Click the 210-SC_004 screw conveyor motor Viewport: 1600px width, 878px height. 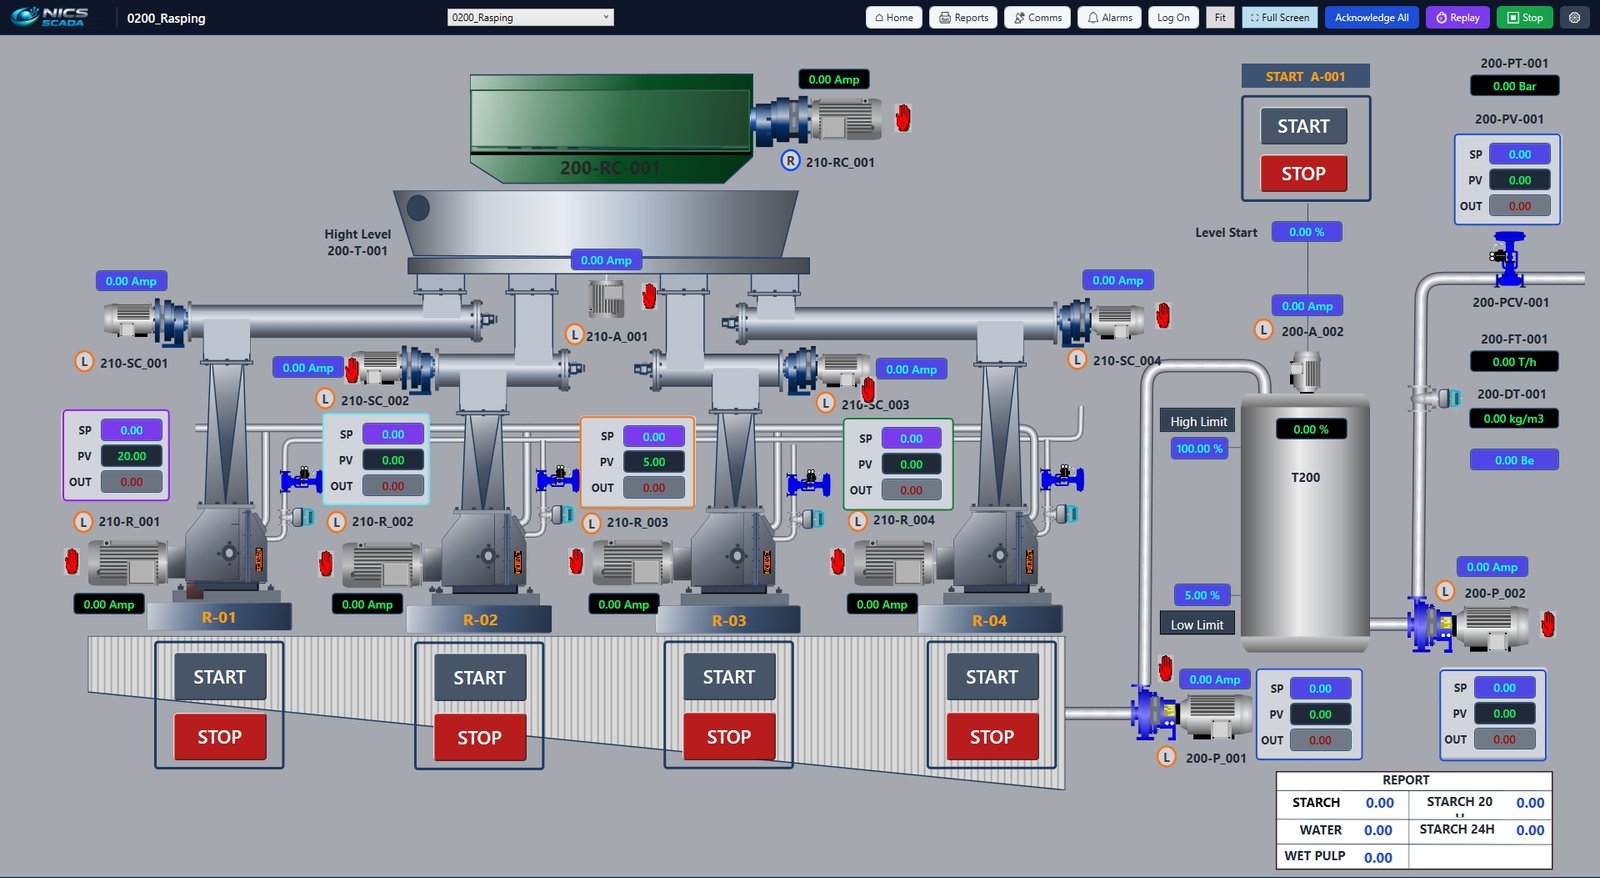point(1102,320)
